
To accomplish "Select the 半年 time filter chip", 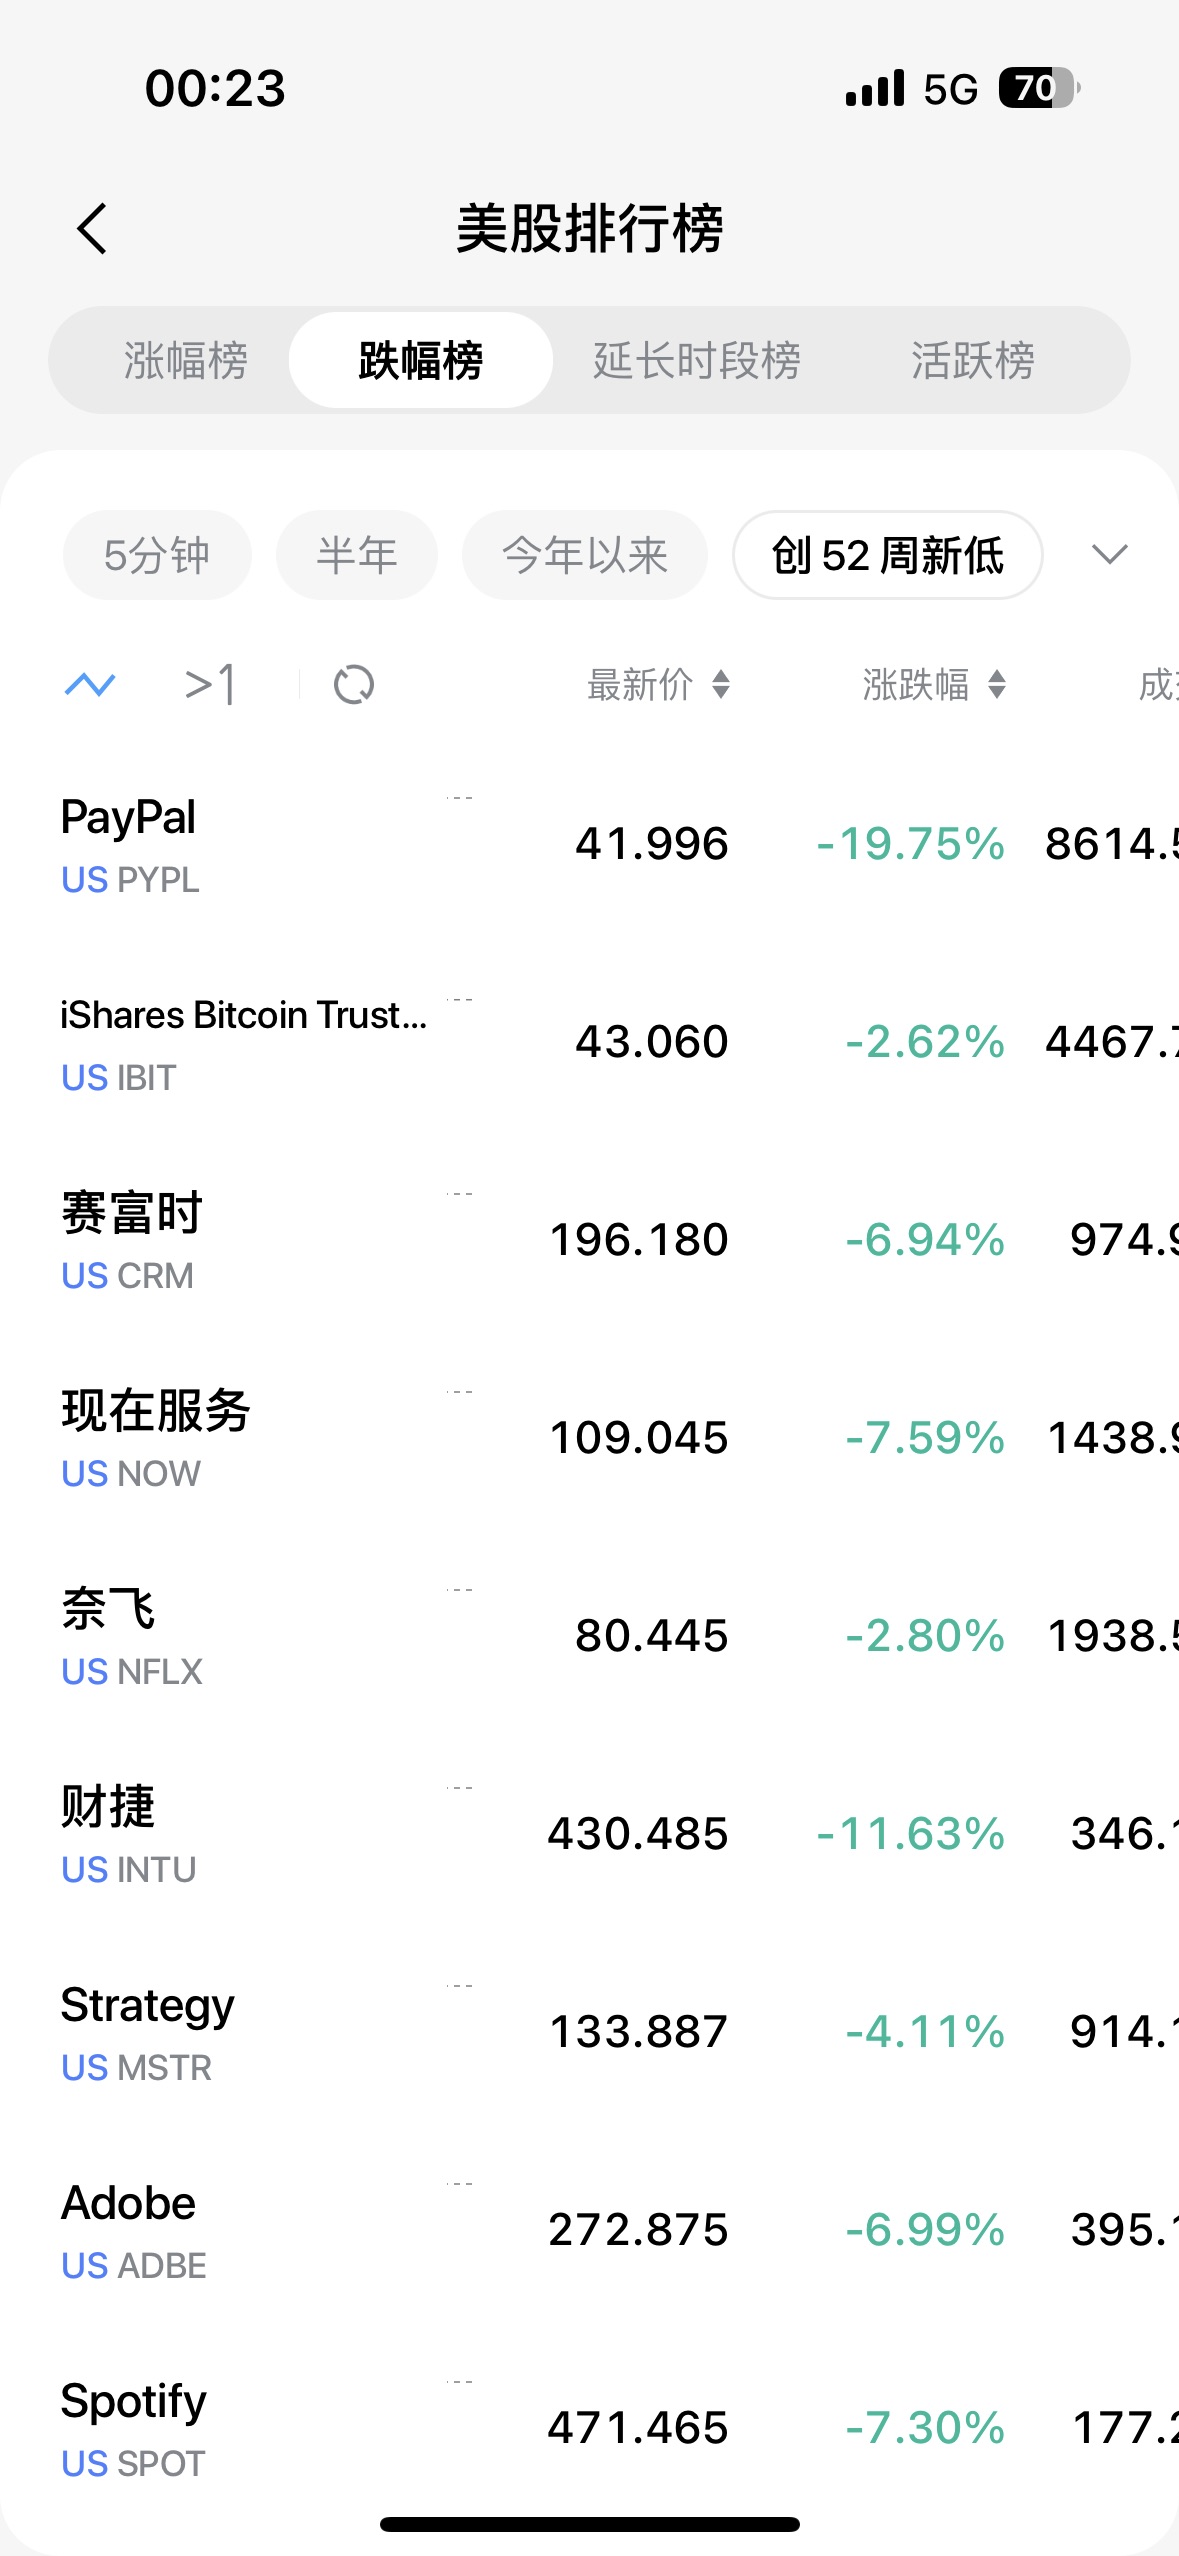I will 357,555.
